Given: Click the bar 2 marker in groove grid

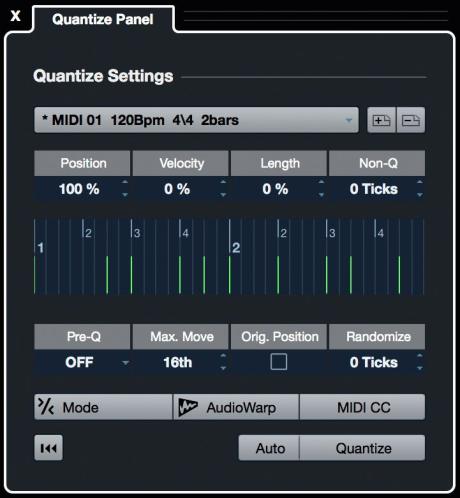Looking at the screenshot, I should click(236, 248).
